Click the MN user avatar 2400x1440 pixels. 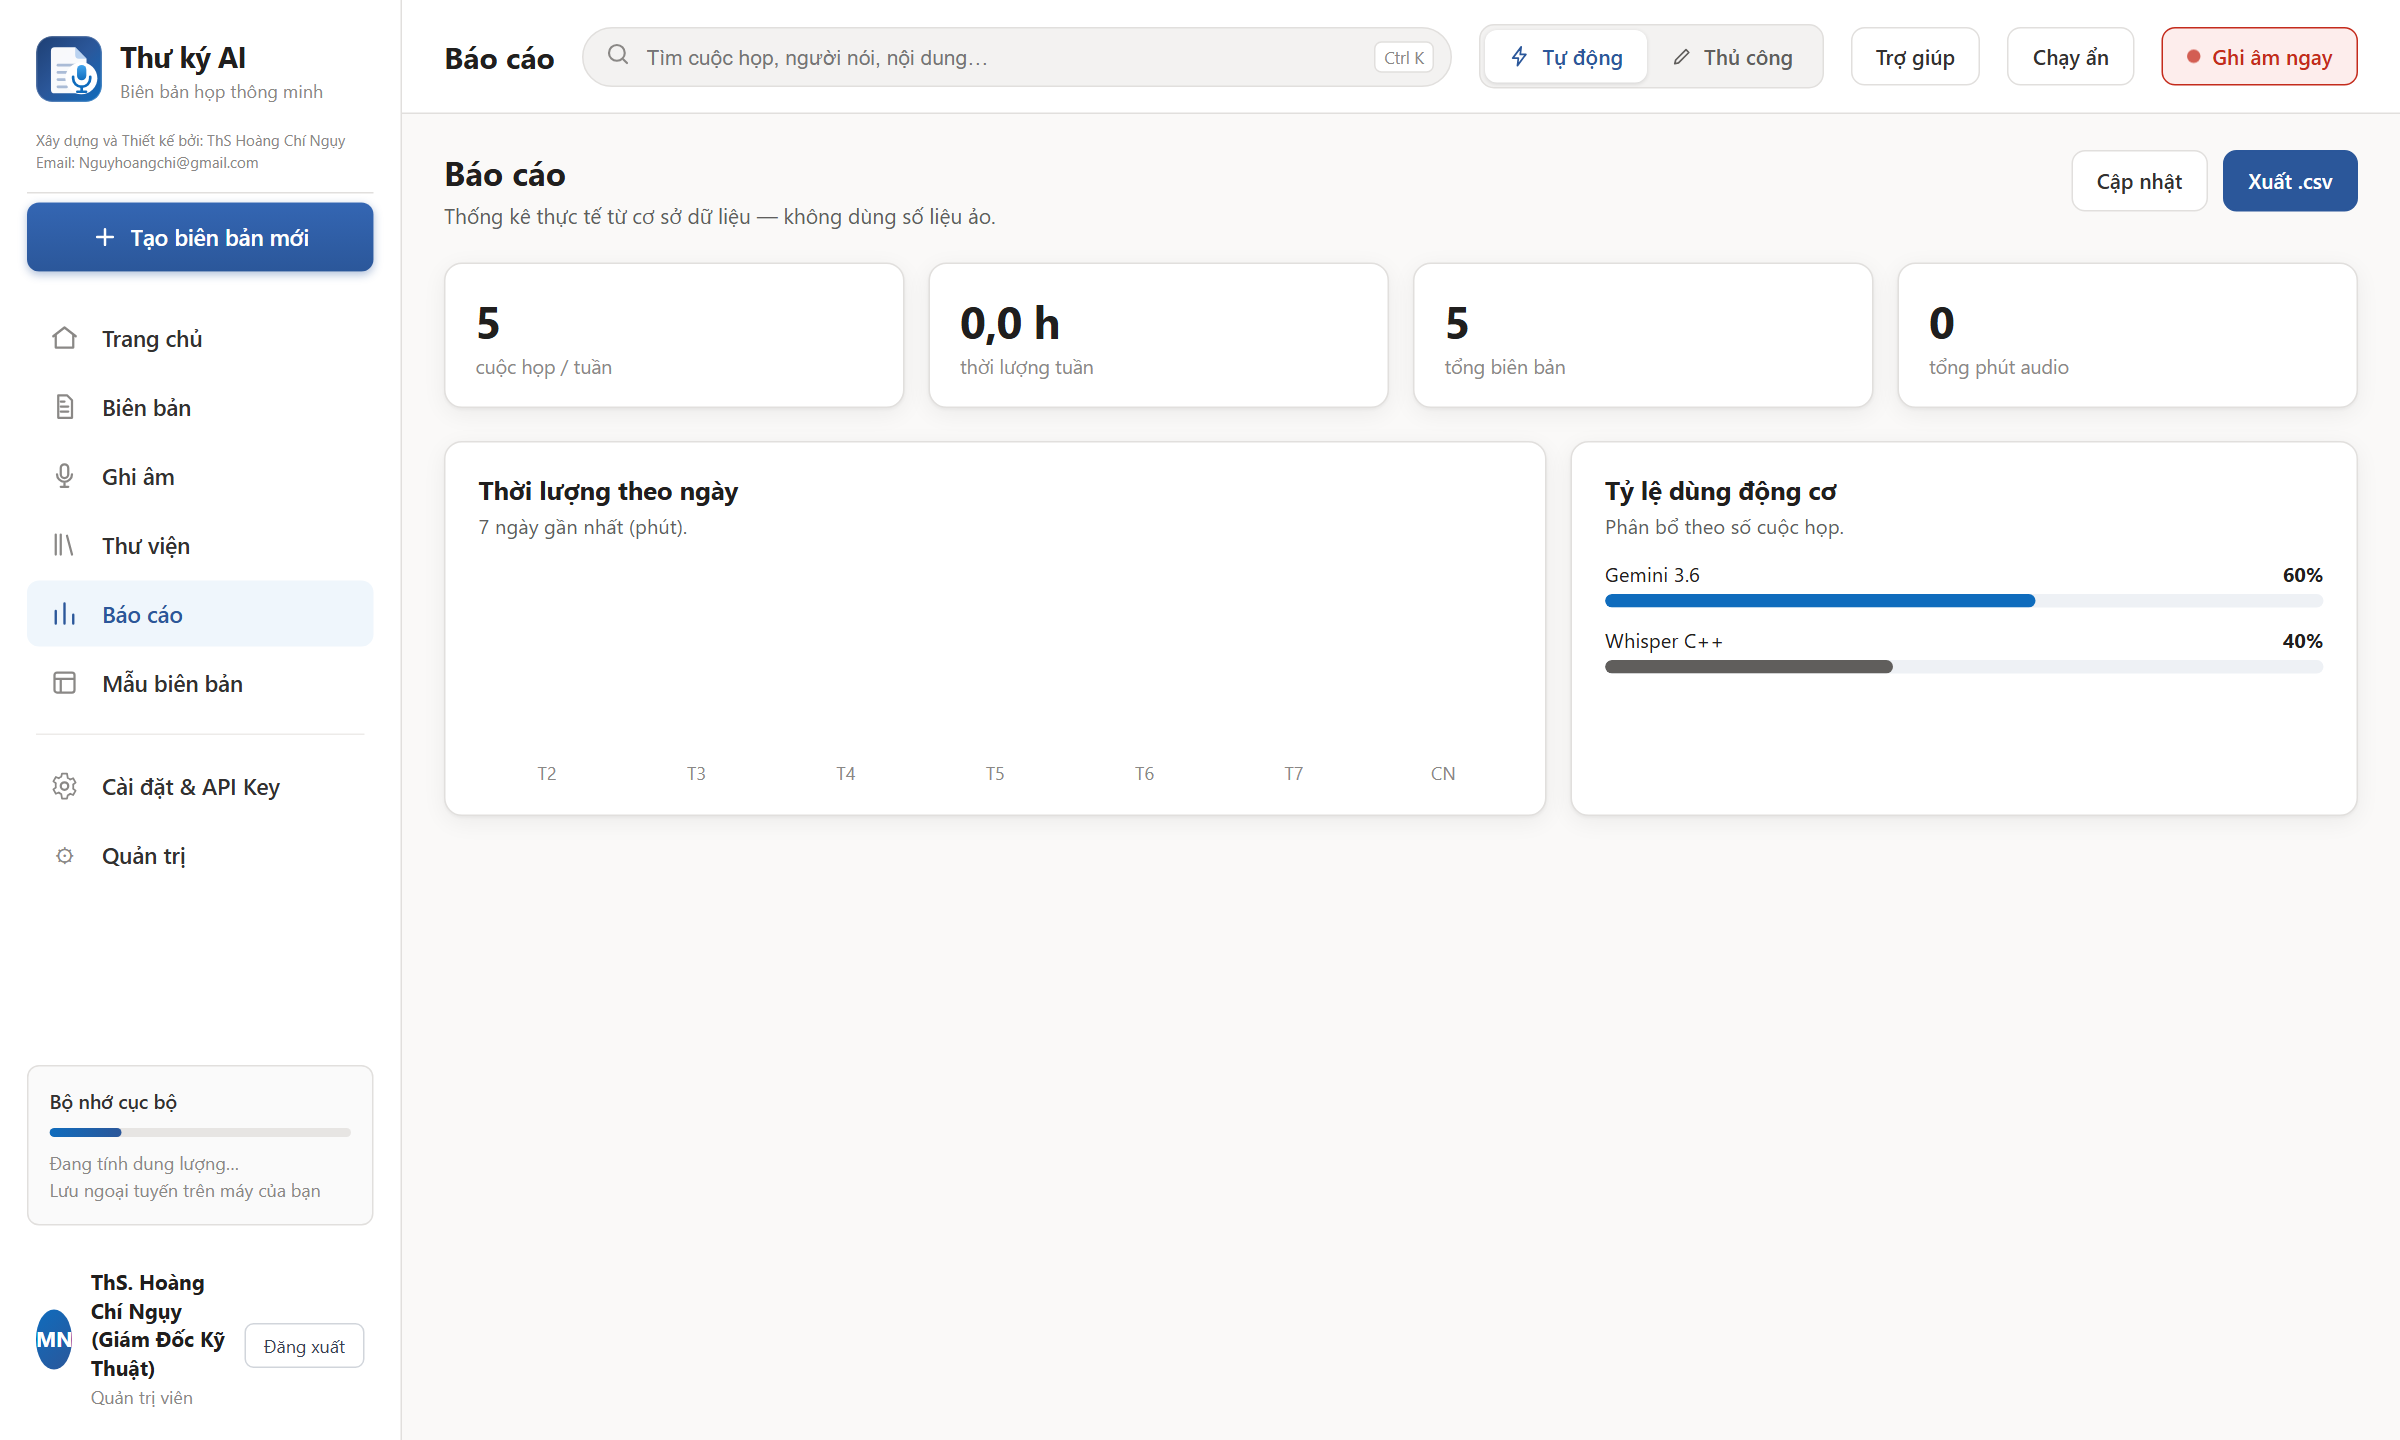click(x=54, y=1339)
